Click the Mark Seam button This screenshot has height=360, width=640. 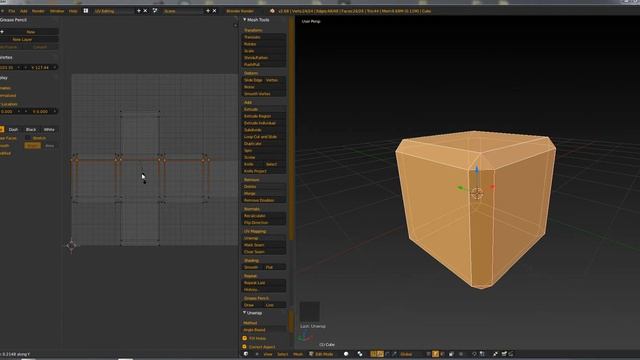pos(263,245)
